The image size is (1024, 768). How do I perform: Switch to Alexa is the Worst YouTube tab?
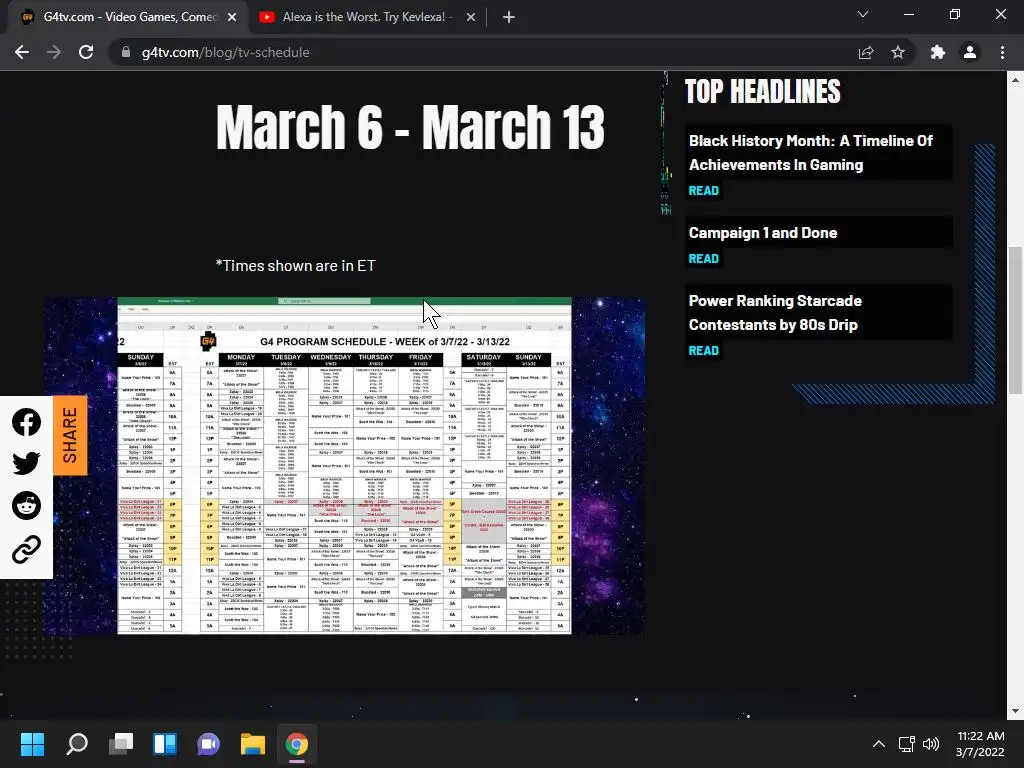pos(364,17)
